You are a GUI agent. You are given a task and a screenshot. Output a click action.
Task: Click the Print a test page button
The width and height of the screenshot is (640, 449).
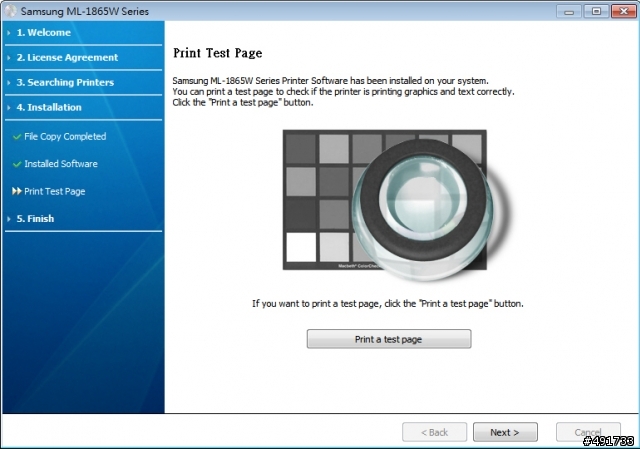tap(389, 339)
